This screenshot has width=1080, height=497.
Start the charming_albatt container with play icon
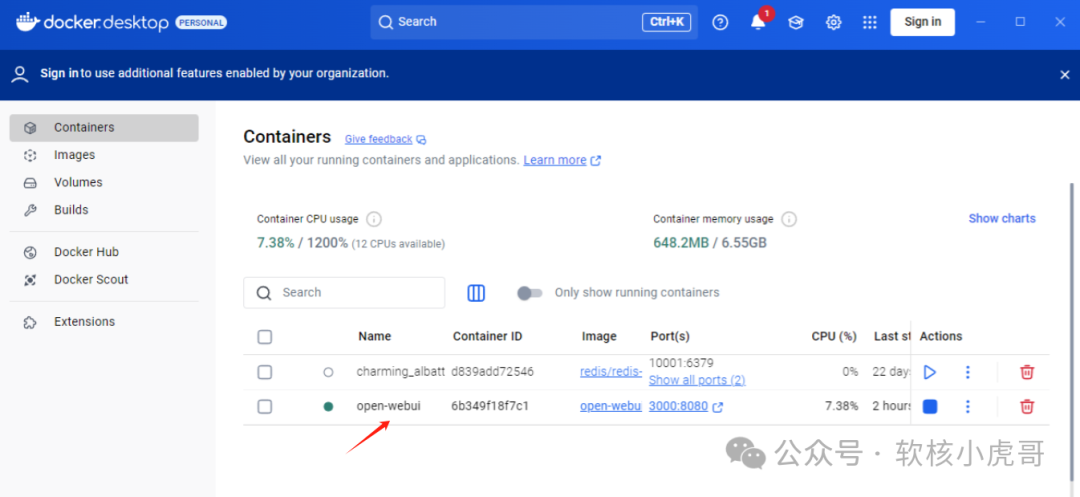930,372
